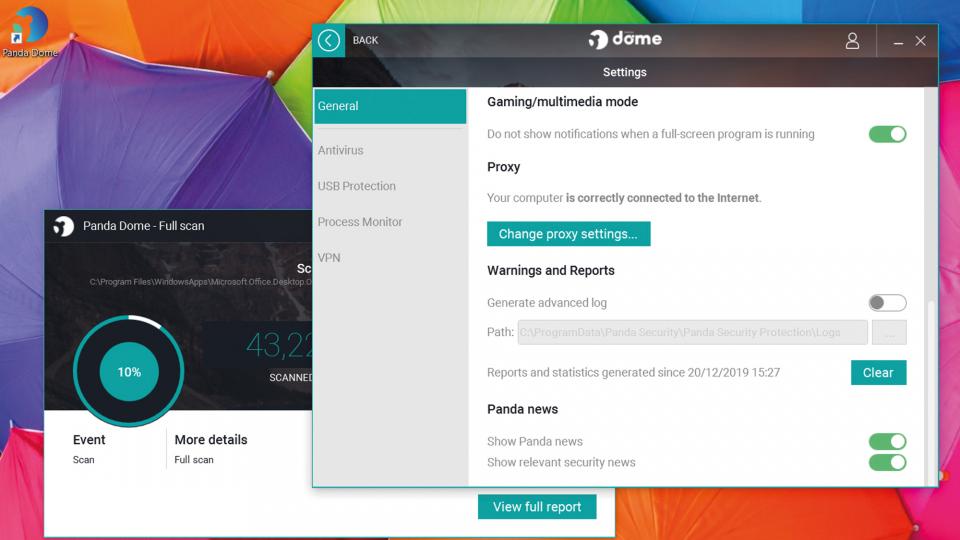Viewport: 960px width, 540px height.
Task: Click Change proxy settings button
Action: point(568,234)
